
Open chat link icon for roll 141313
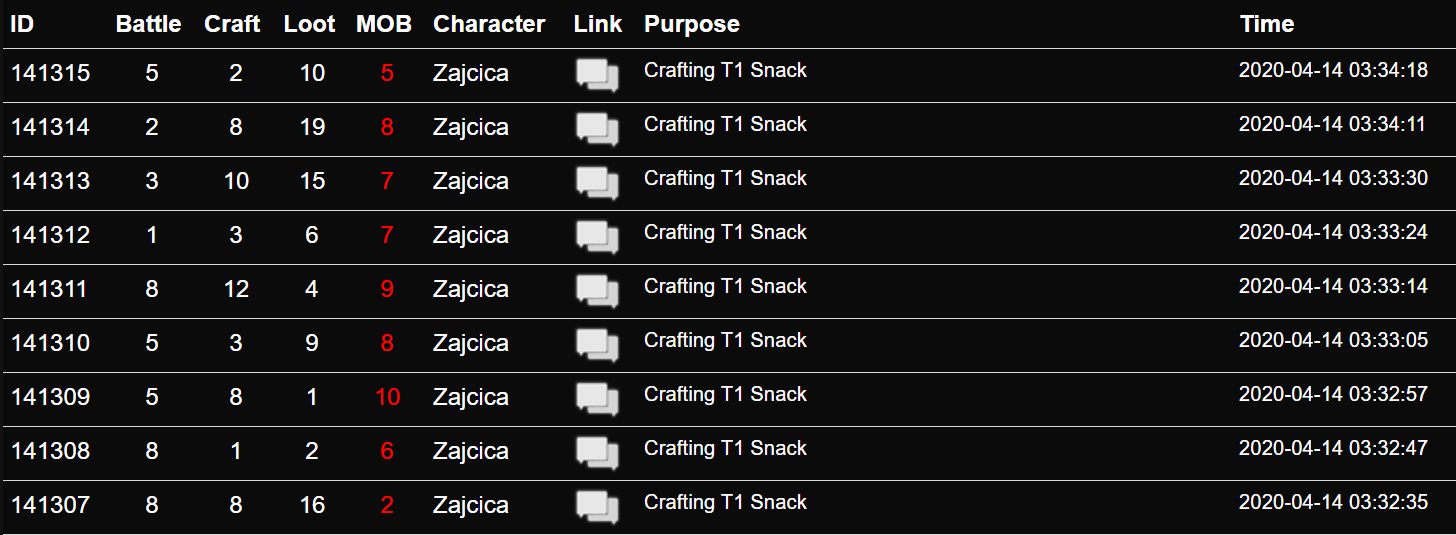[598, 183]
